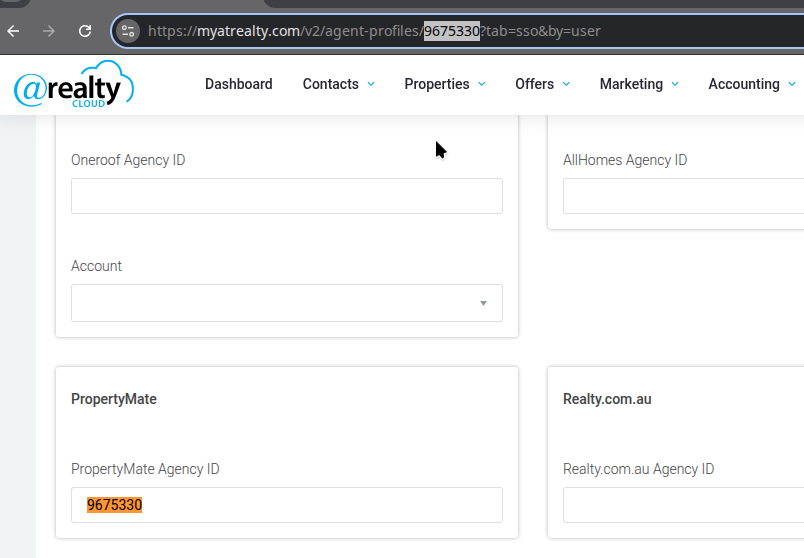Open the Offers menu

[535, 84]
